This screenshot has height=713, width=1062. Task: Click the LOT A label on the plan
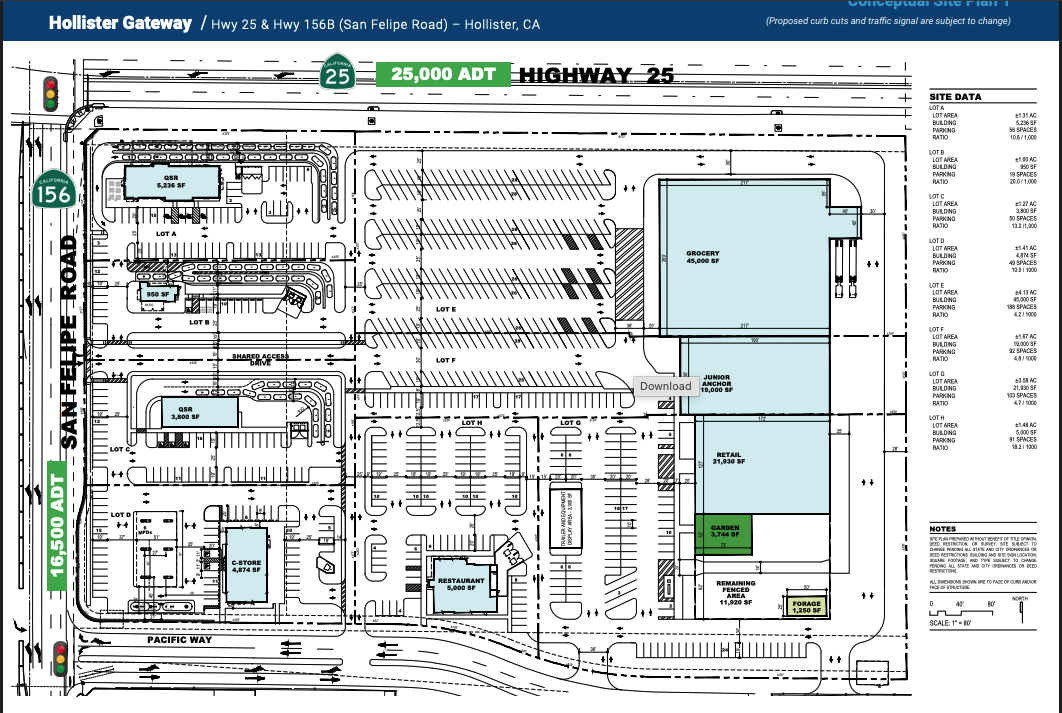point(166,234)
